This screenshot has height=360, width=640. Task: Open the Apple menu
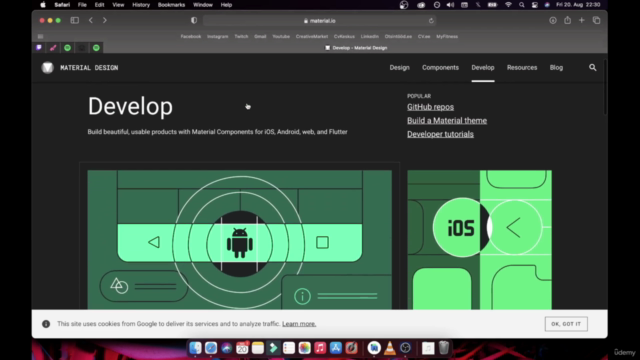coord(43,5)
